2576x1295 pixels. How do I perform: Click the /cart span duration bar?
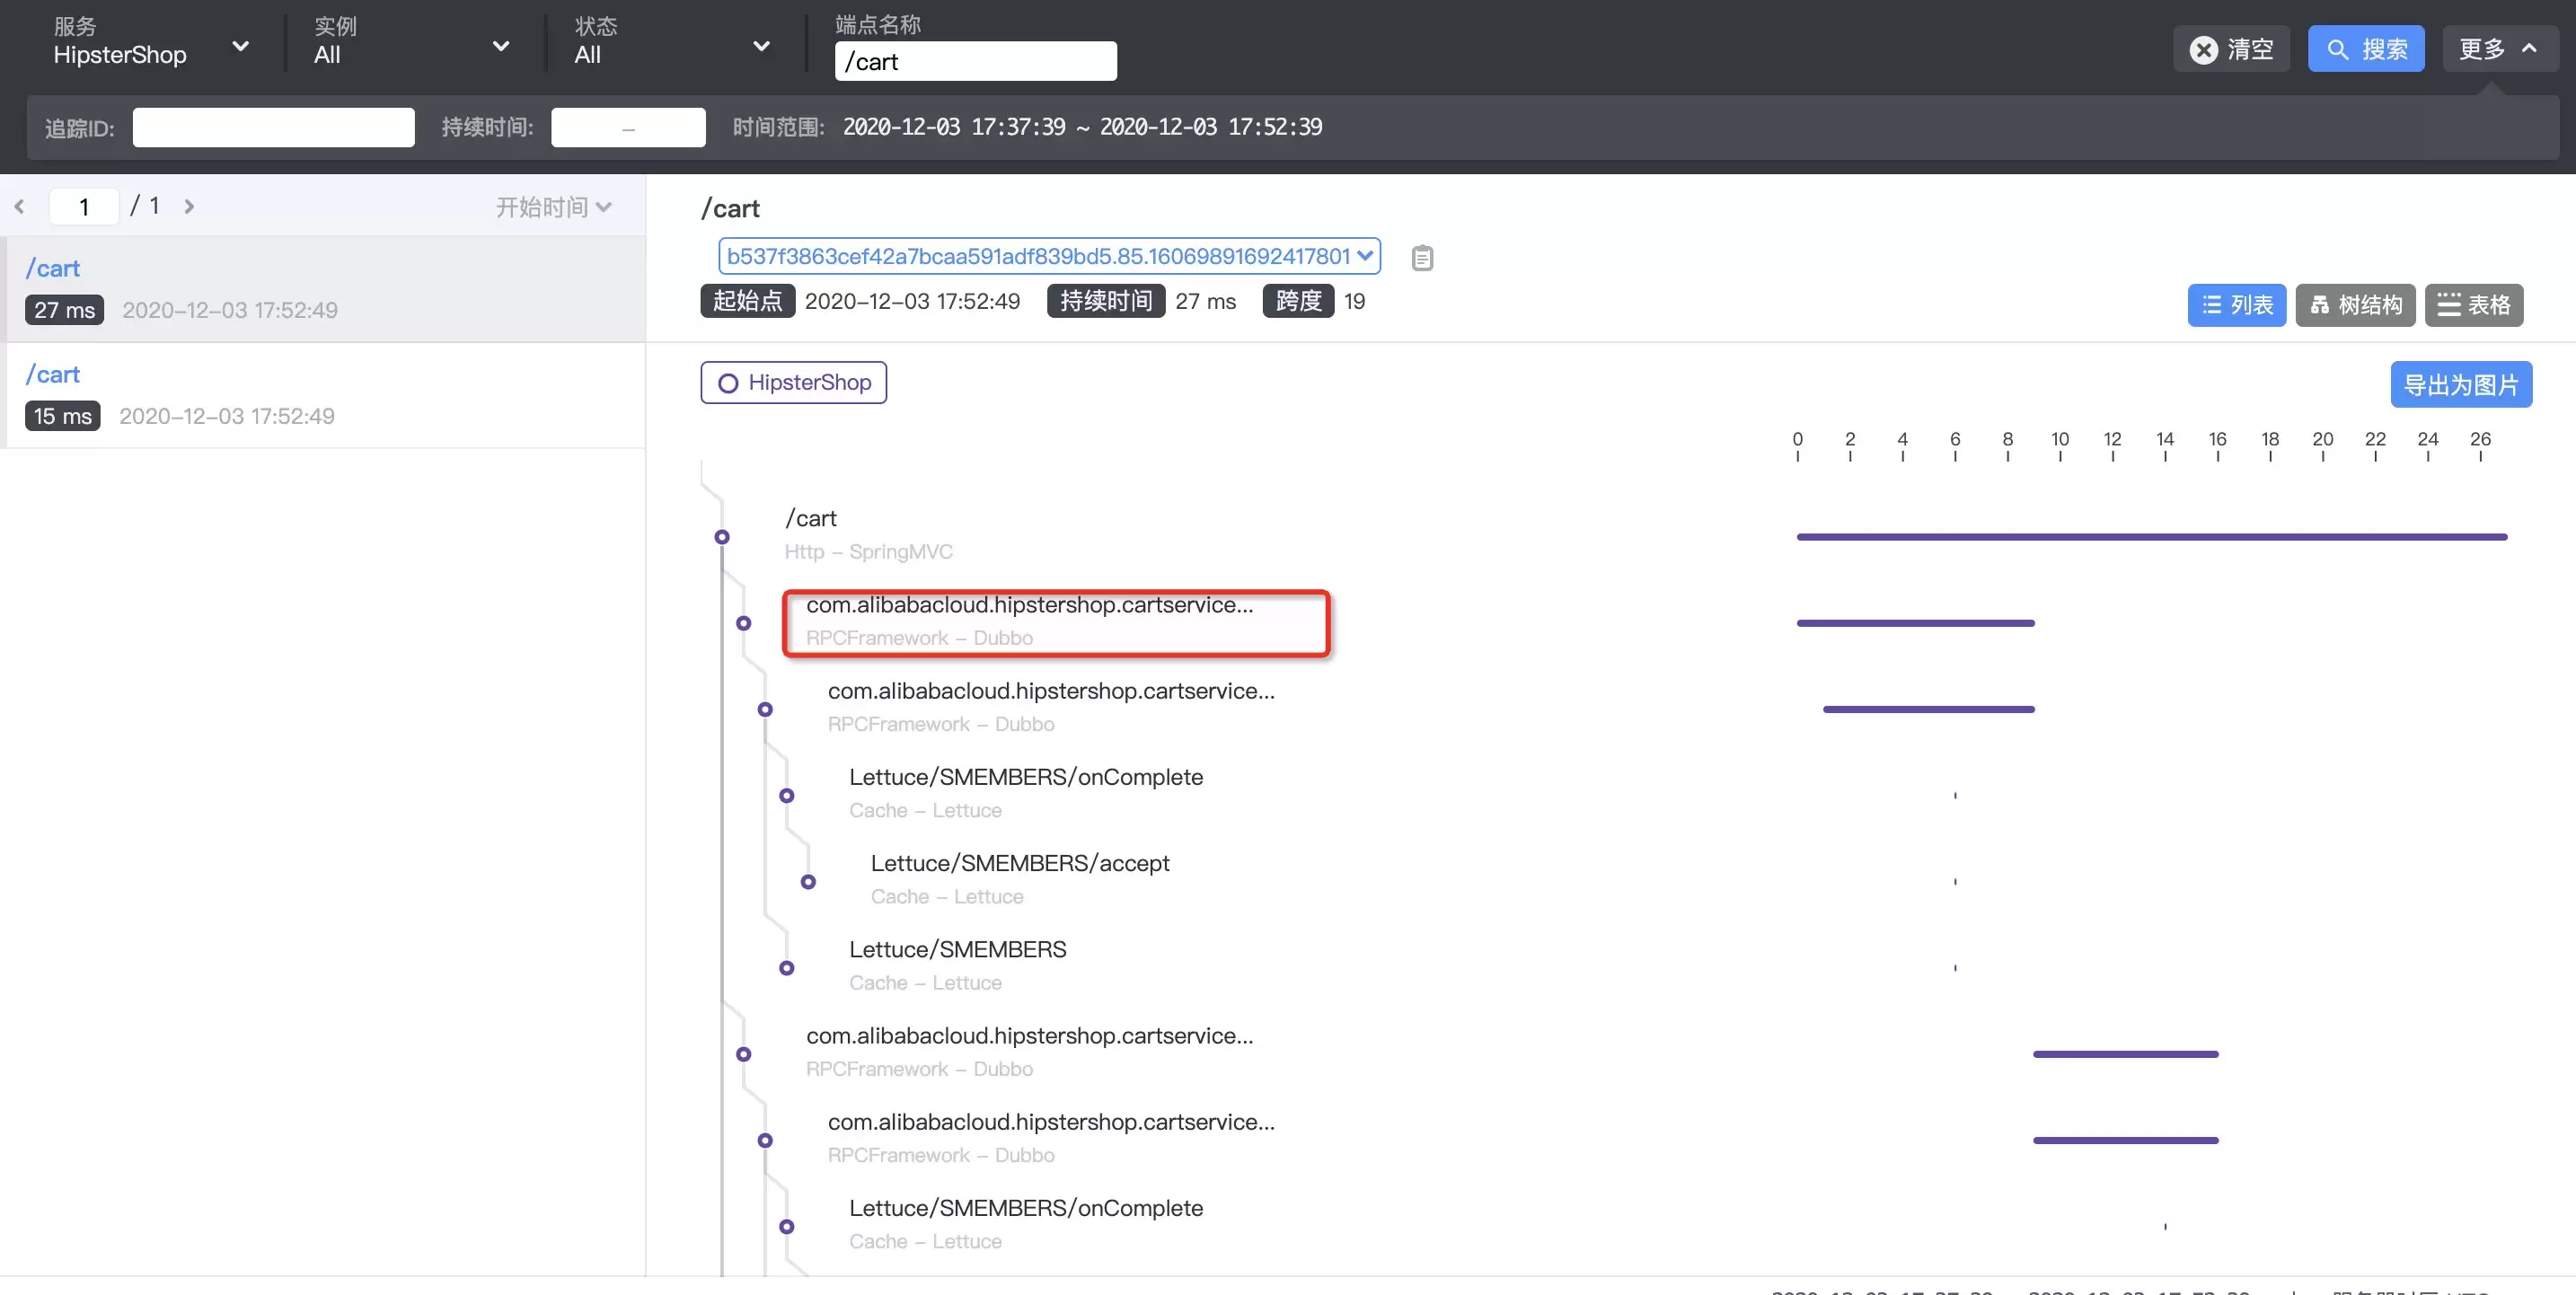[2152, 537]
